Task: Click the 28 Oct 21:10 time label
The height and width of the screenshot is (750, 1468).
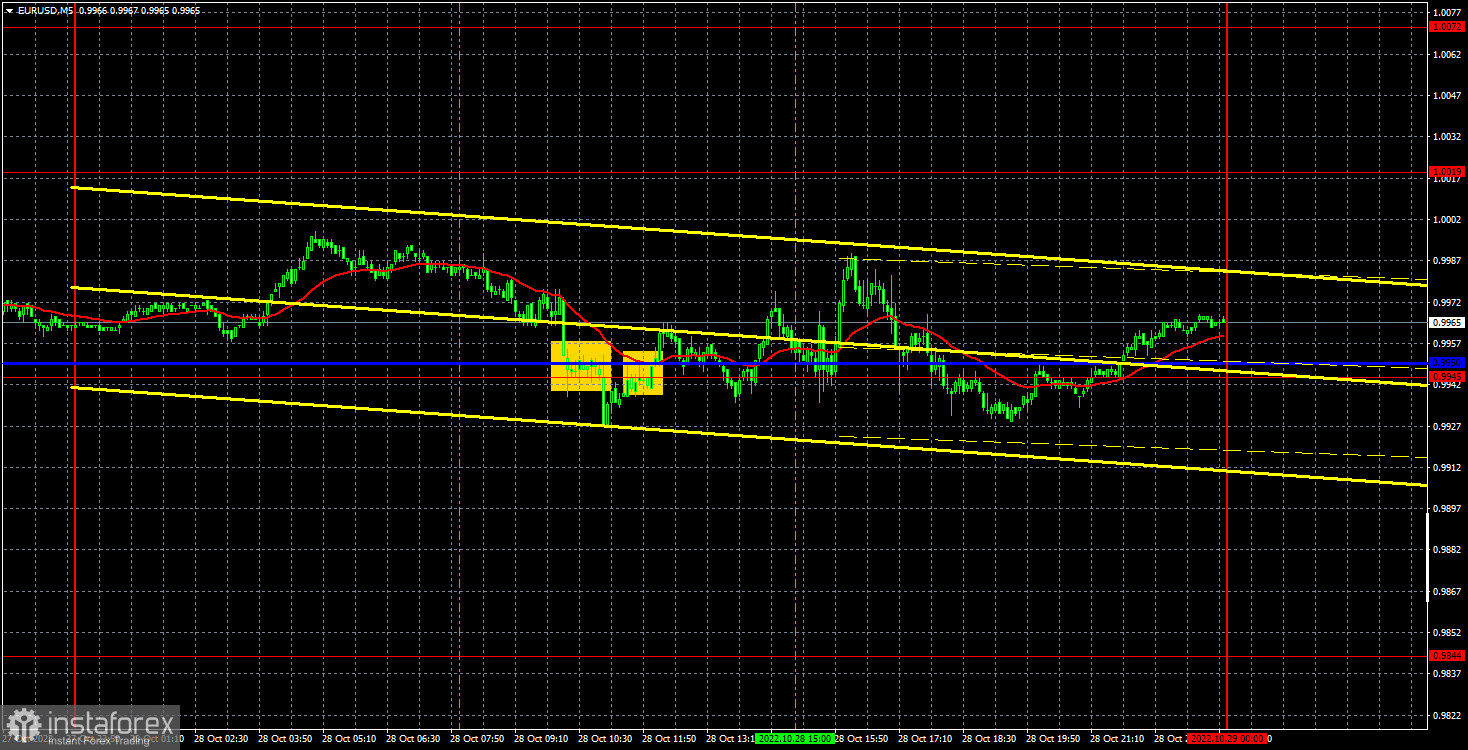Action: [x=1118, y=739]
